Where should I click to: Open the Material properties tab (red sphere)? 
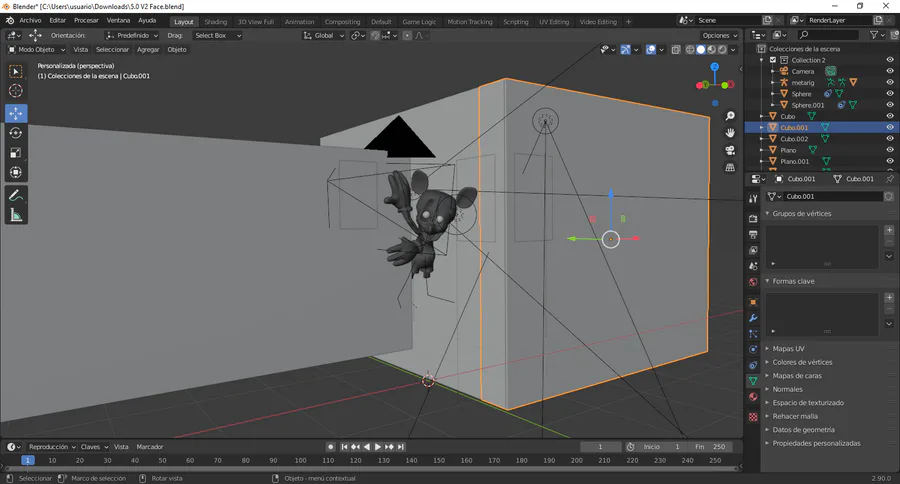[753, 397]
